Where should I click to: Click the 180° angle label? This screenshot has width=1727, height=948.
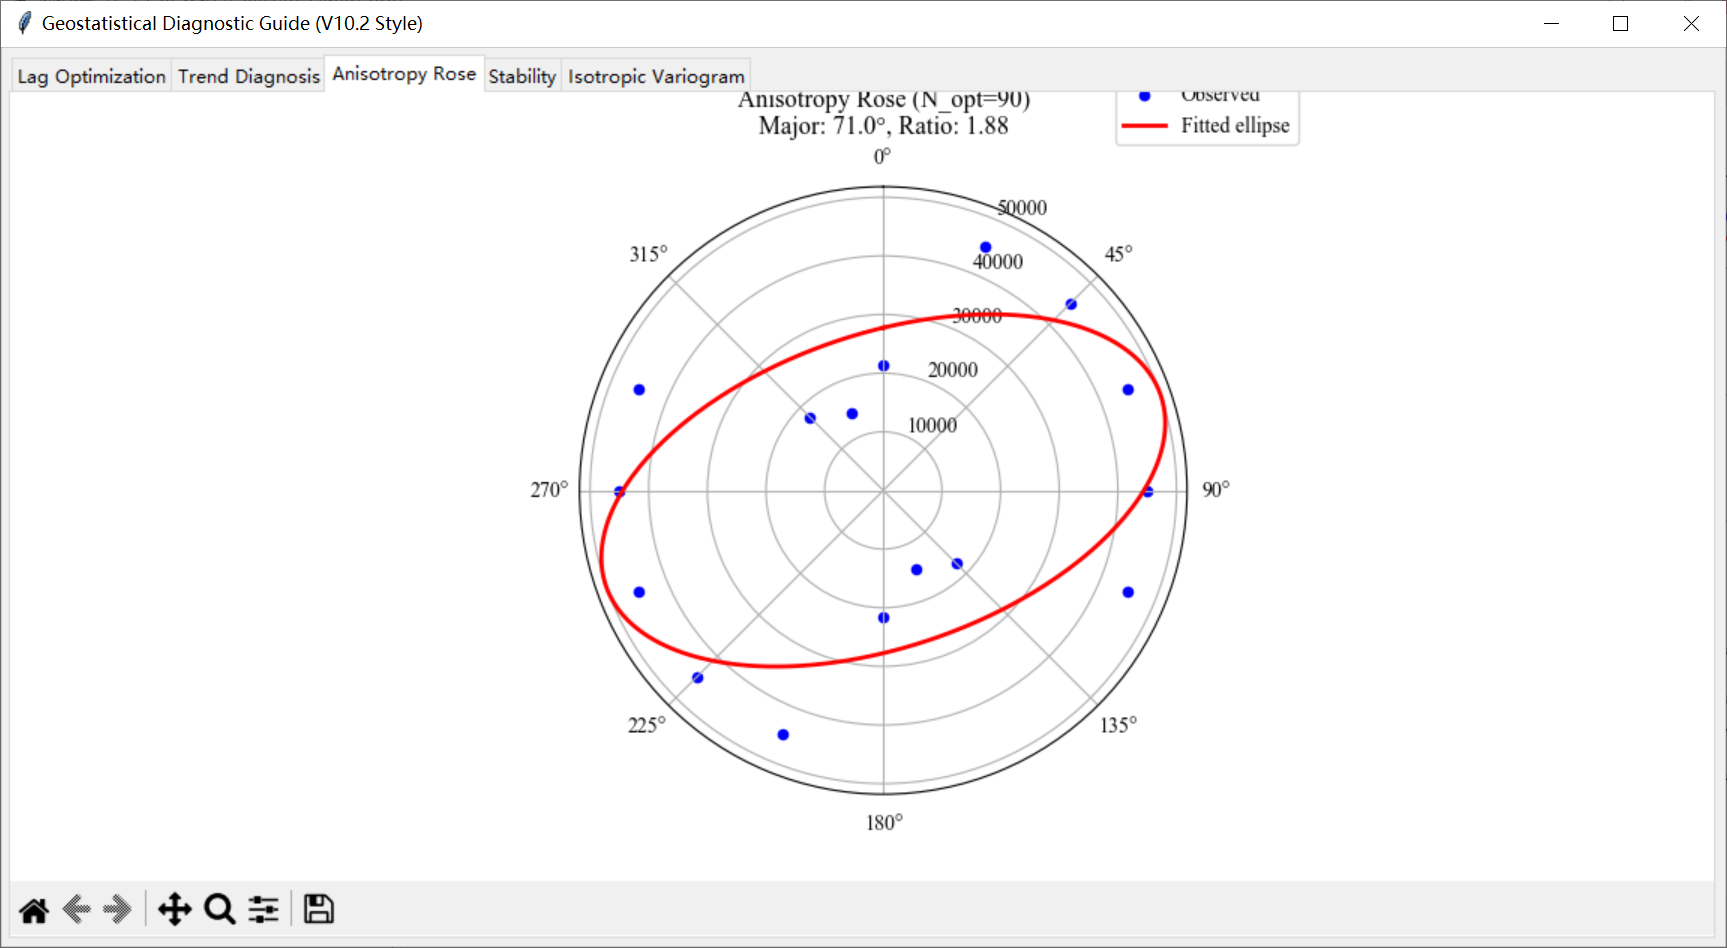884,823
